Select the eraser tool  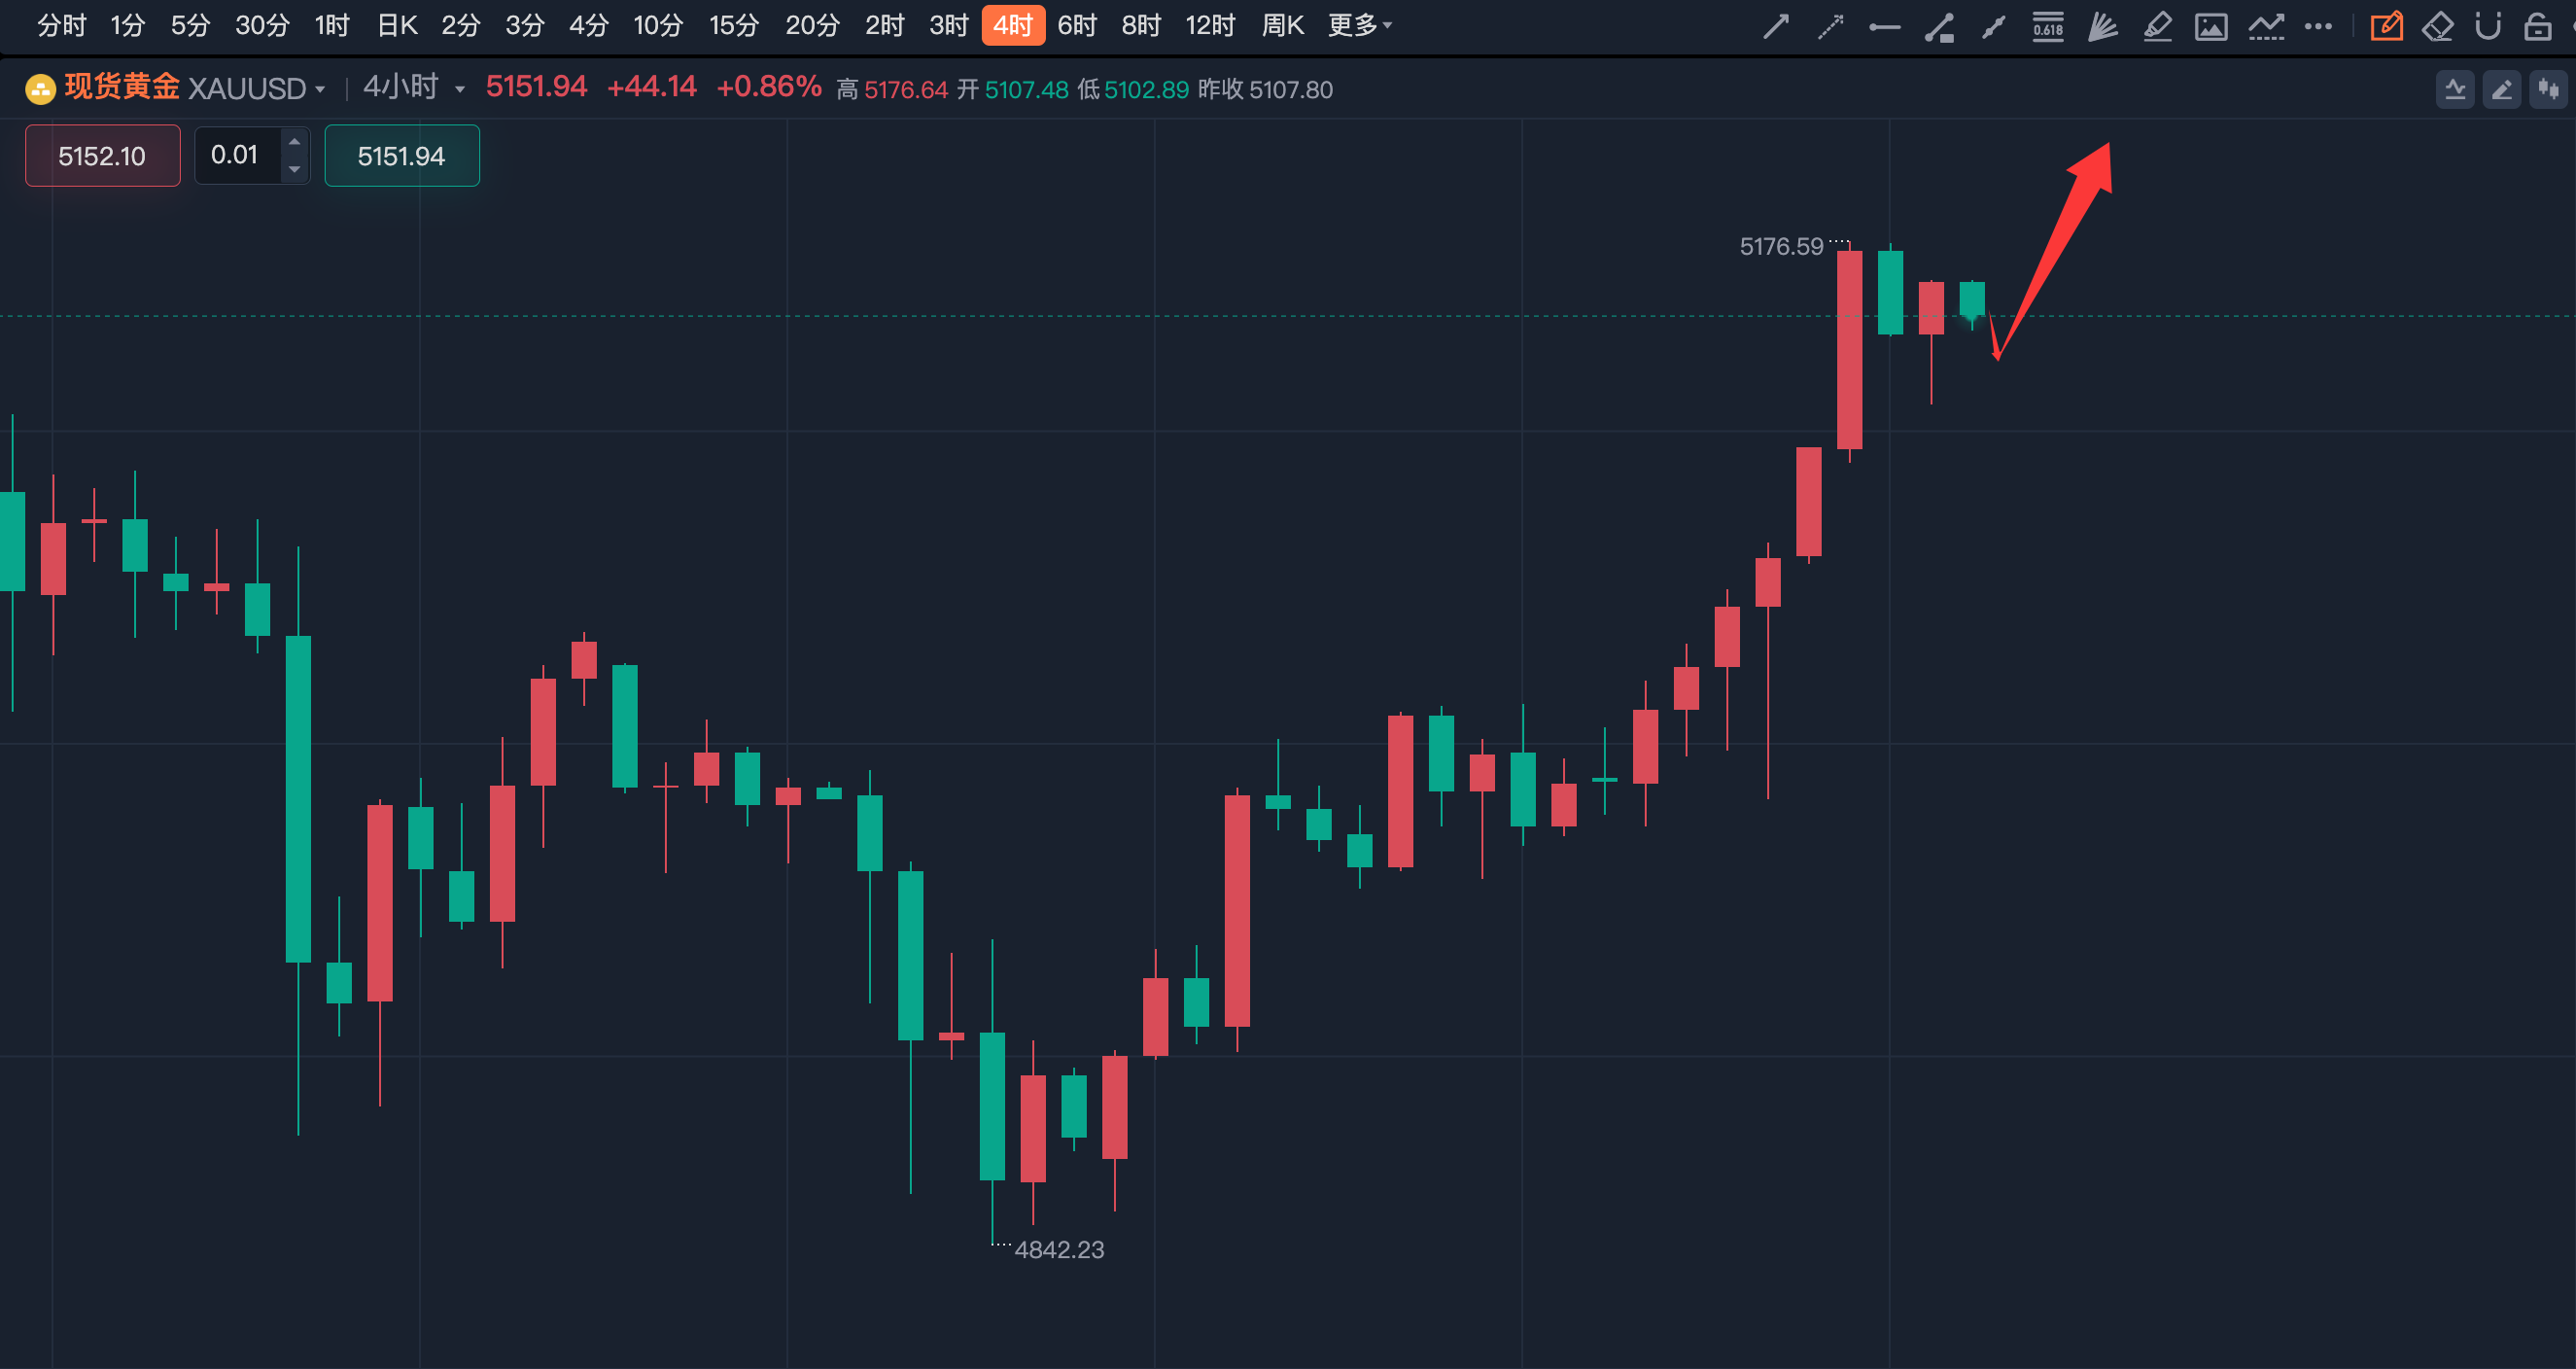(x=2437, y=26)
